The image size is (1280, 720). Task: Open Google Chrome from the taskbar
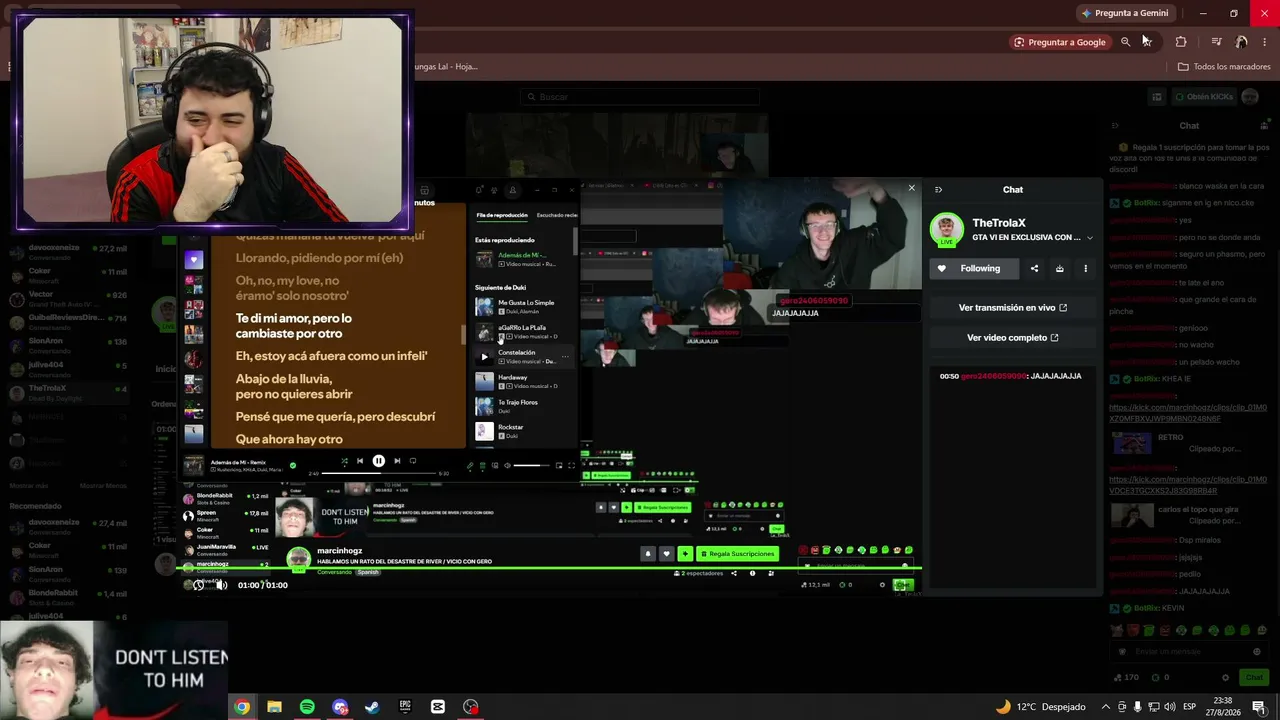[x=242, y=707]
